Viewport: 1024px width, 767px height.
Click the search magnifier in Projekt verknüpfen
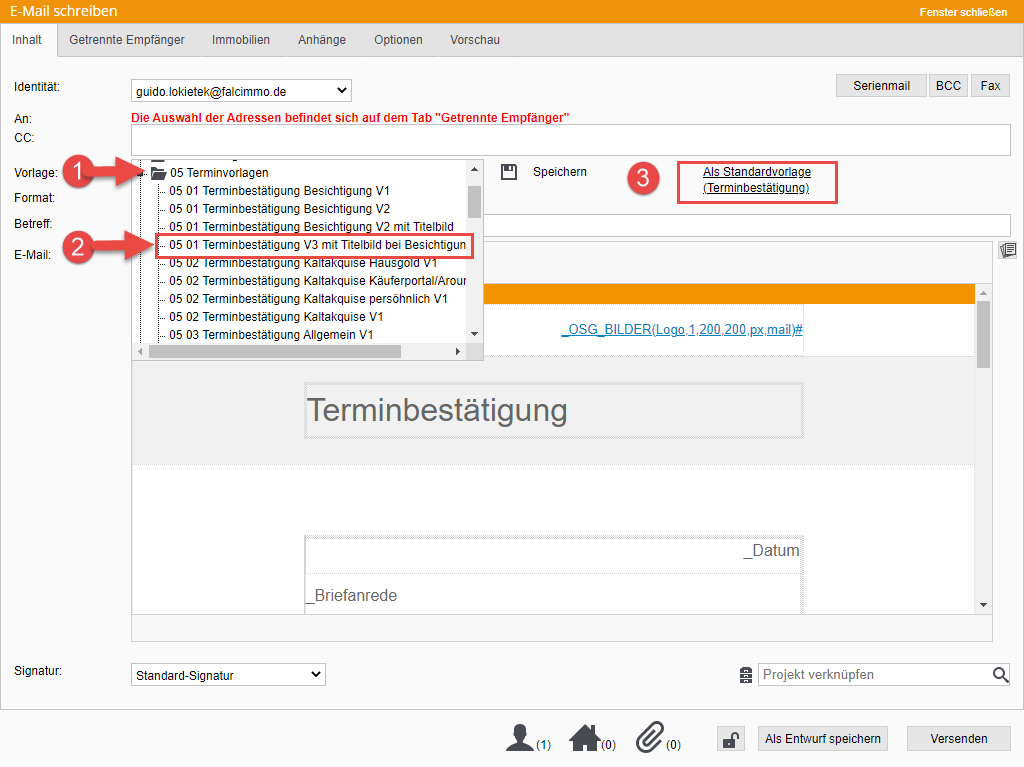[1000, 675]
